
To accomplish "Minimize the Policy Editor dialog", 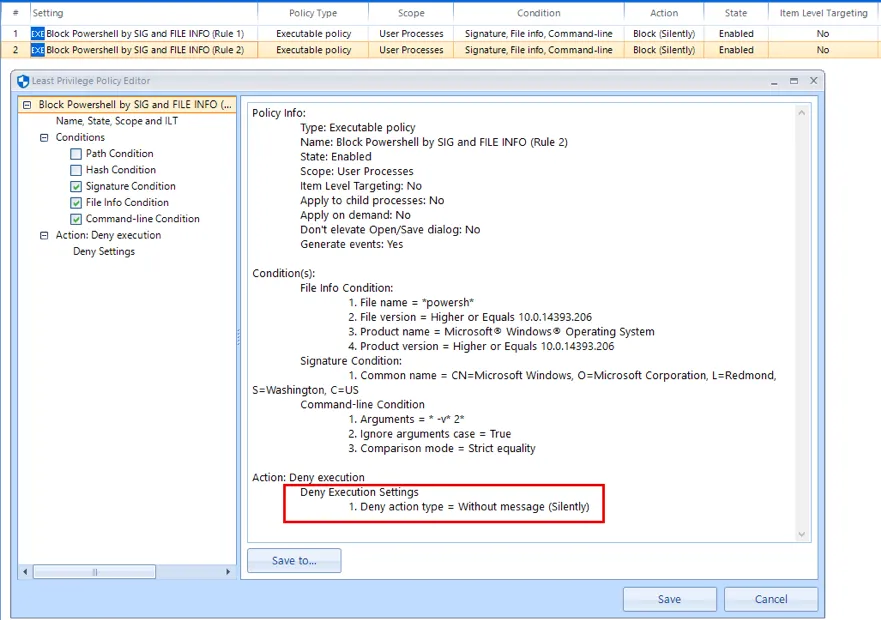I will [774, 81].
